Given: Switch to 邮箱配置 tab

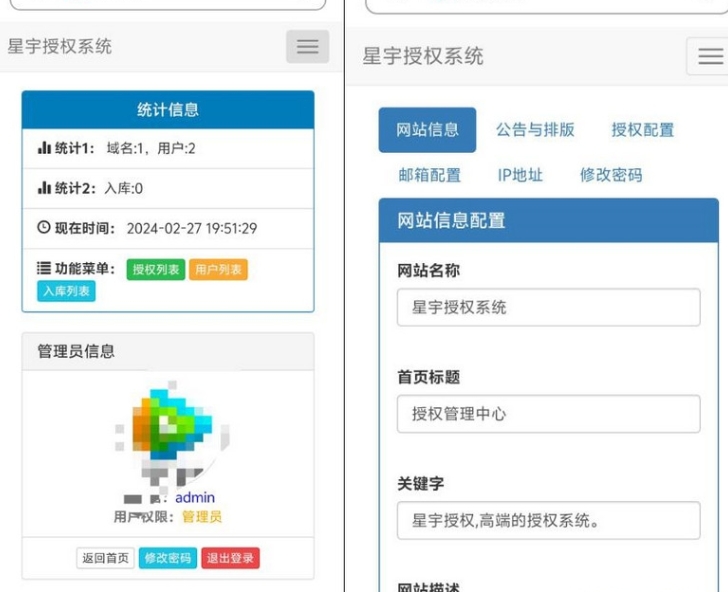Looking at the screenshot, I should pos(429,175).
